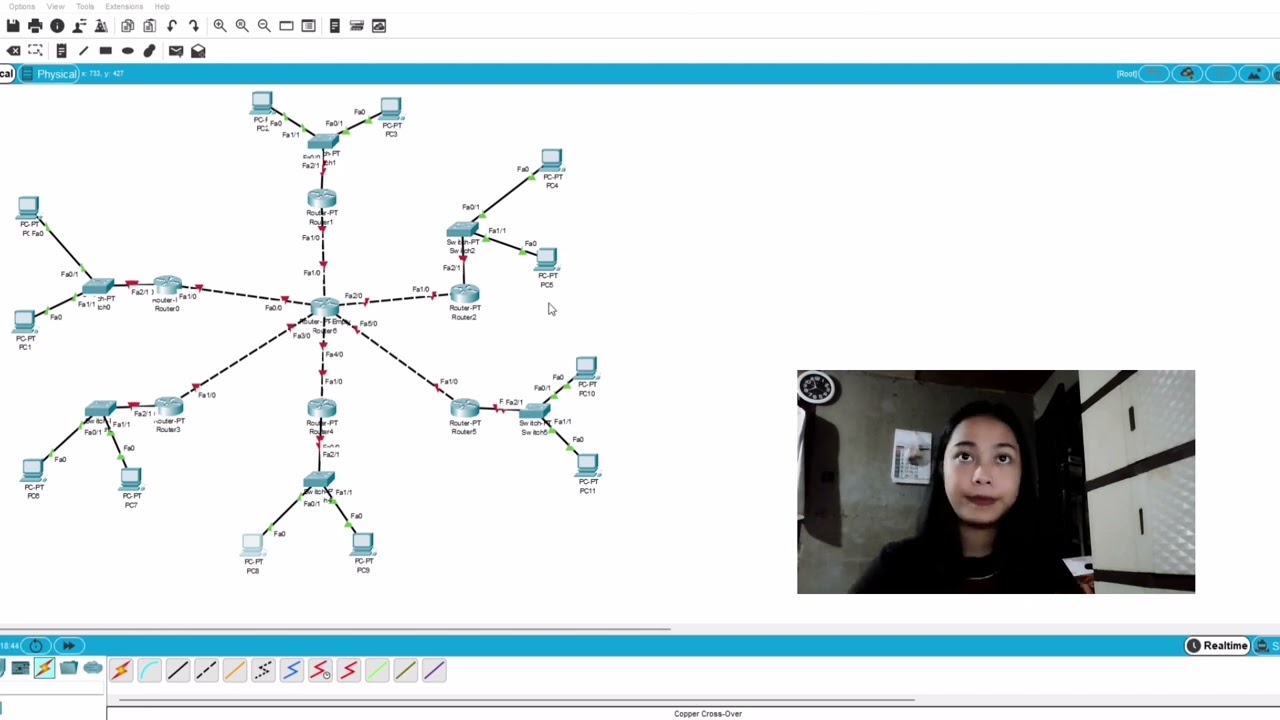Select the folder-shaped device category icon

tap(68, 668)
